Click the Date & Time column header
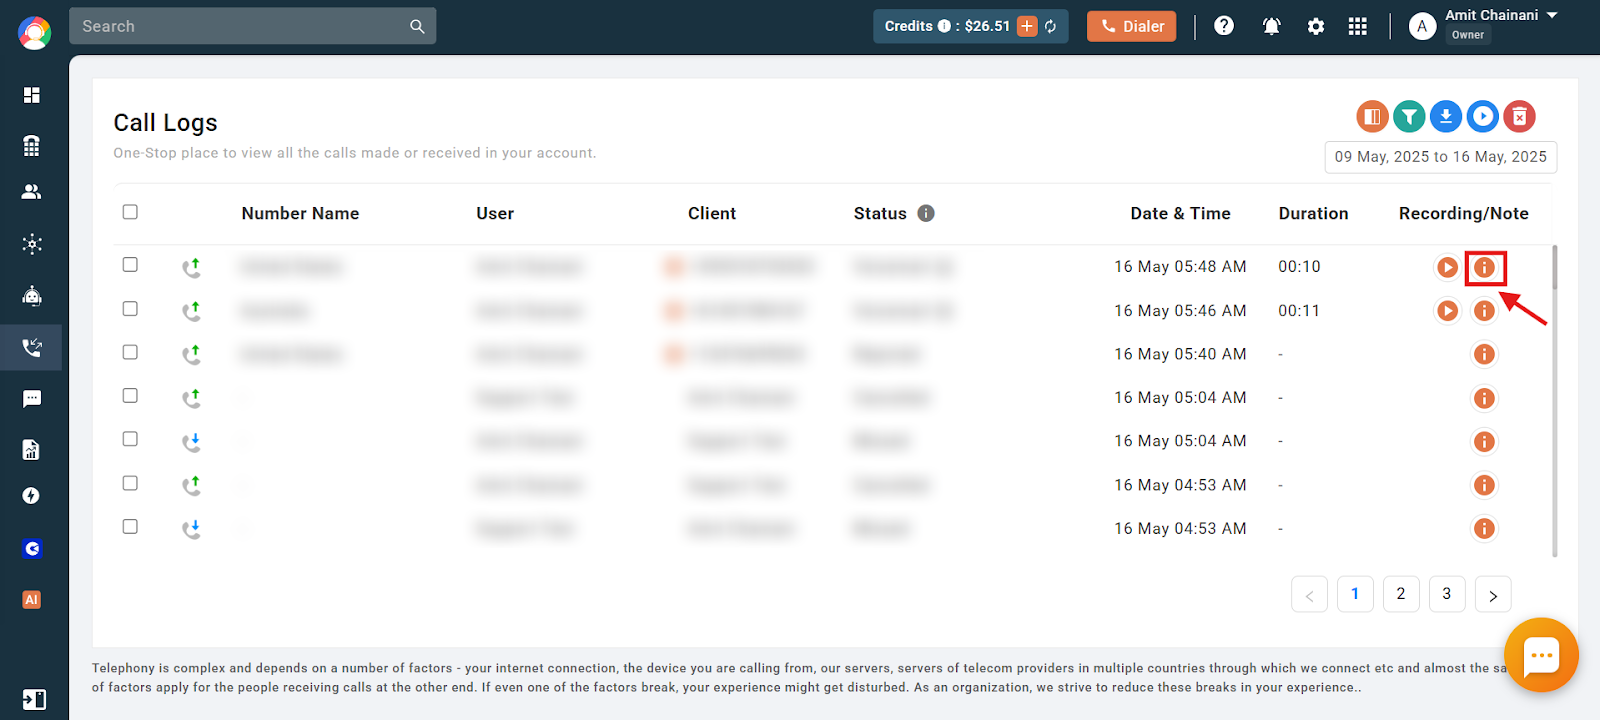 (1180, 213)
